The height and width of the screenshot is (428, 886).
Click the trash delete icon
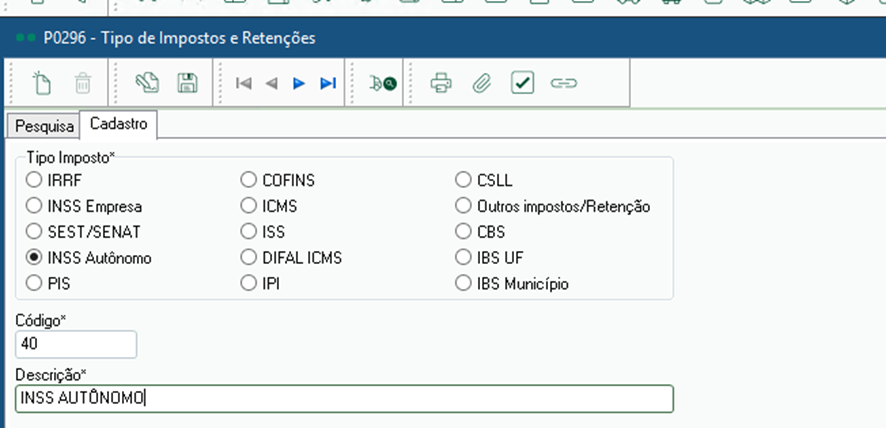click(82, 84)
